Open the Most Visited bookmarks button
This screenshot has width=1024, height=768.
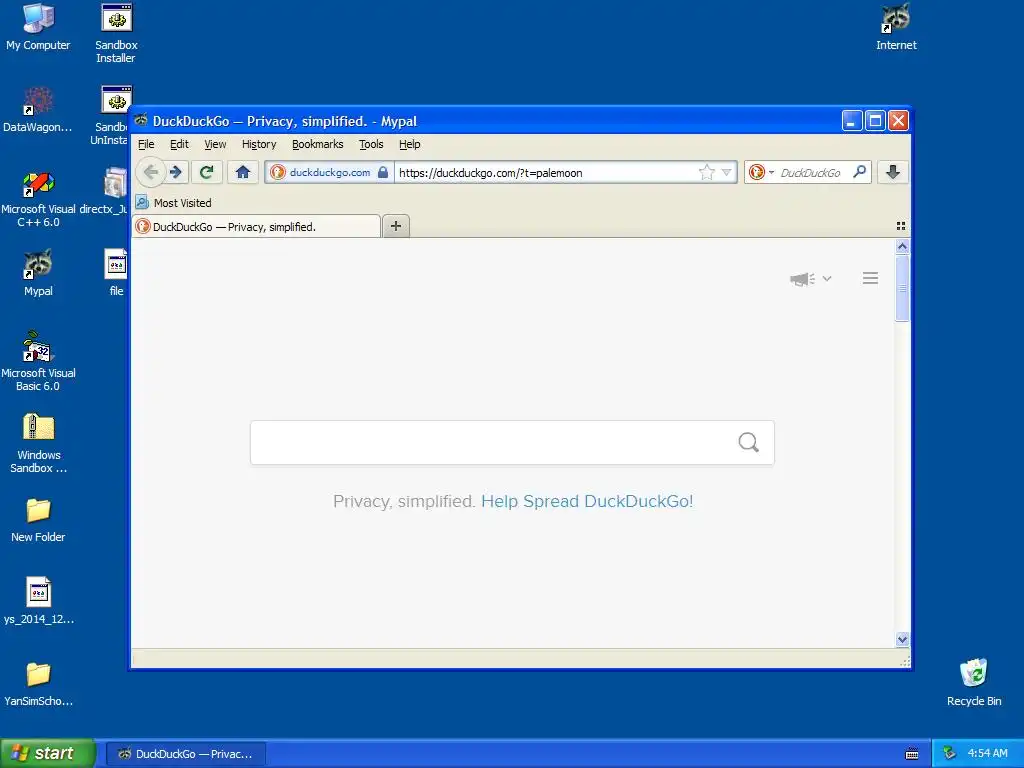[x=174, y=202]
